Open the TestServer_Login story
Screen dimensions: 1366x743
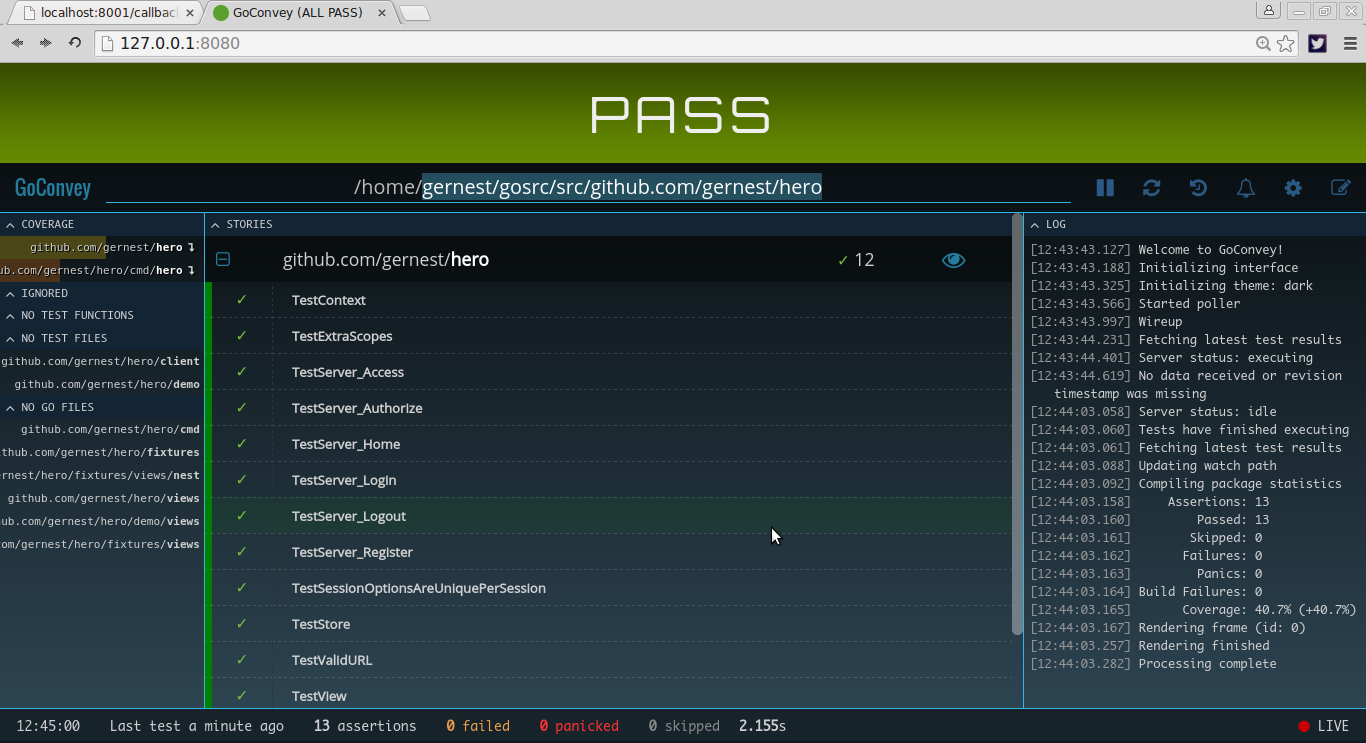611,480
